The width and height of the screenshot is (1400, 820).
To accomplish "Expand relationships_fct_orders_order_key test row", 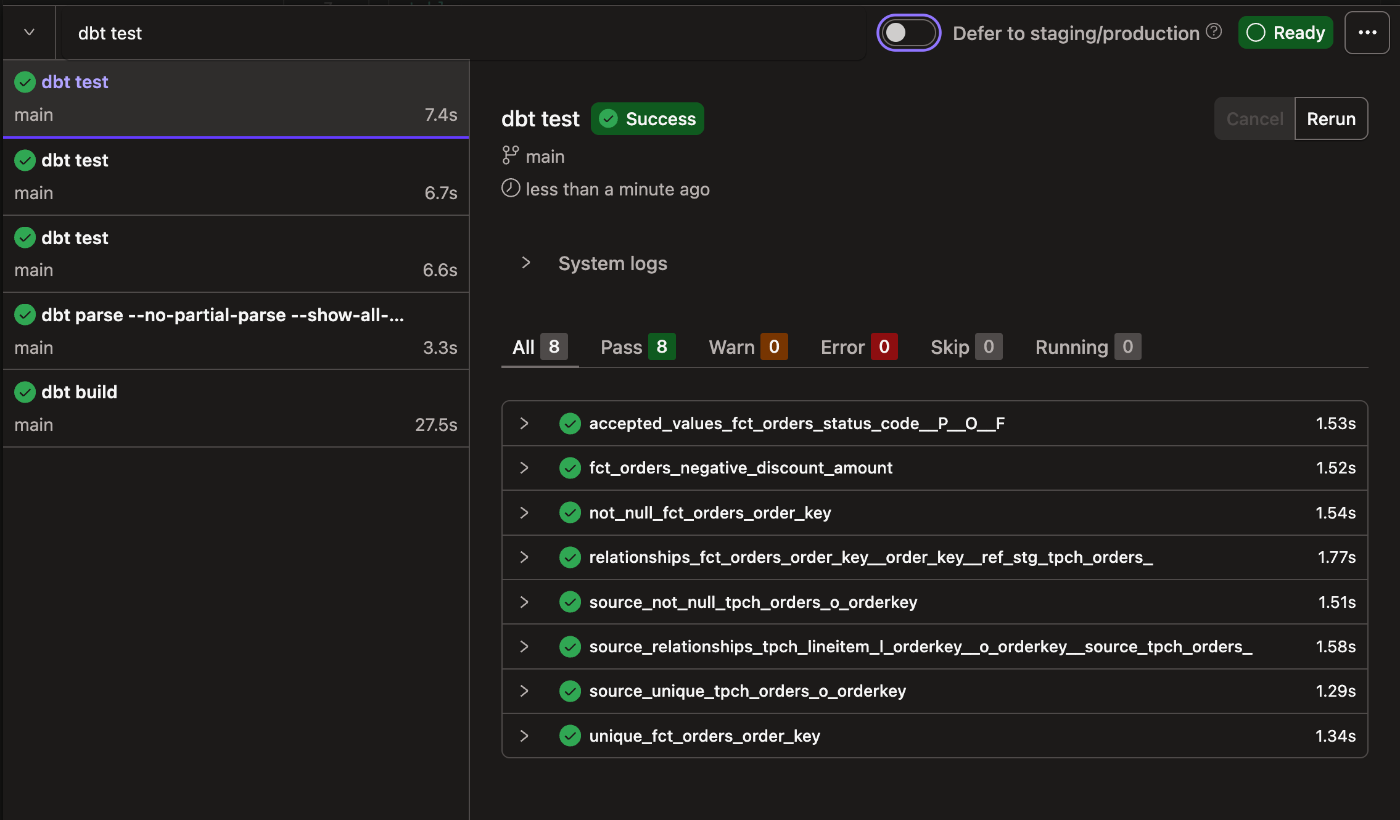I will (524, 557).
